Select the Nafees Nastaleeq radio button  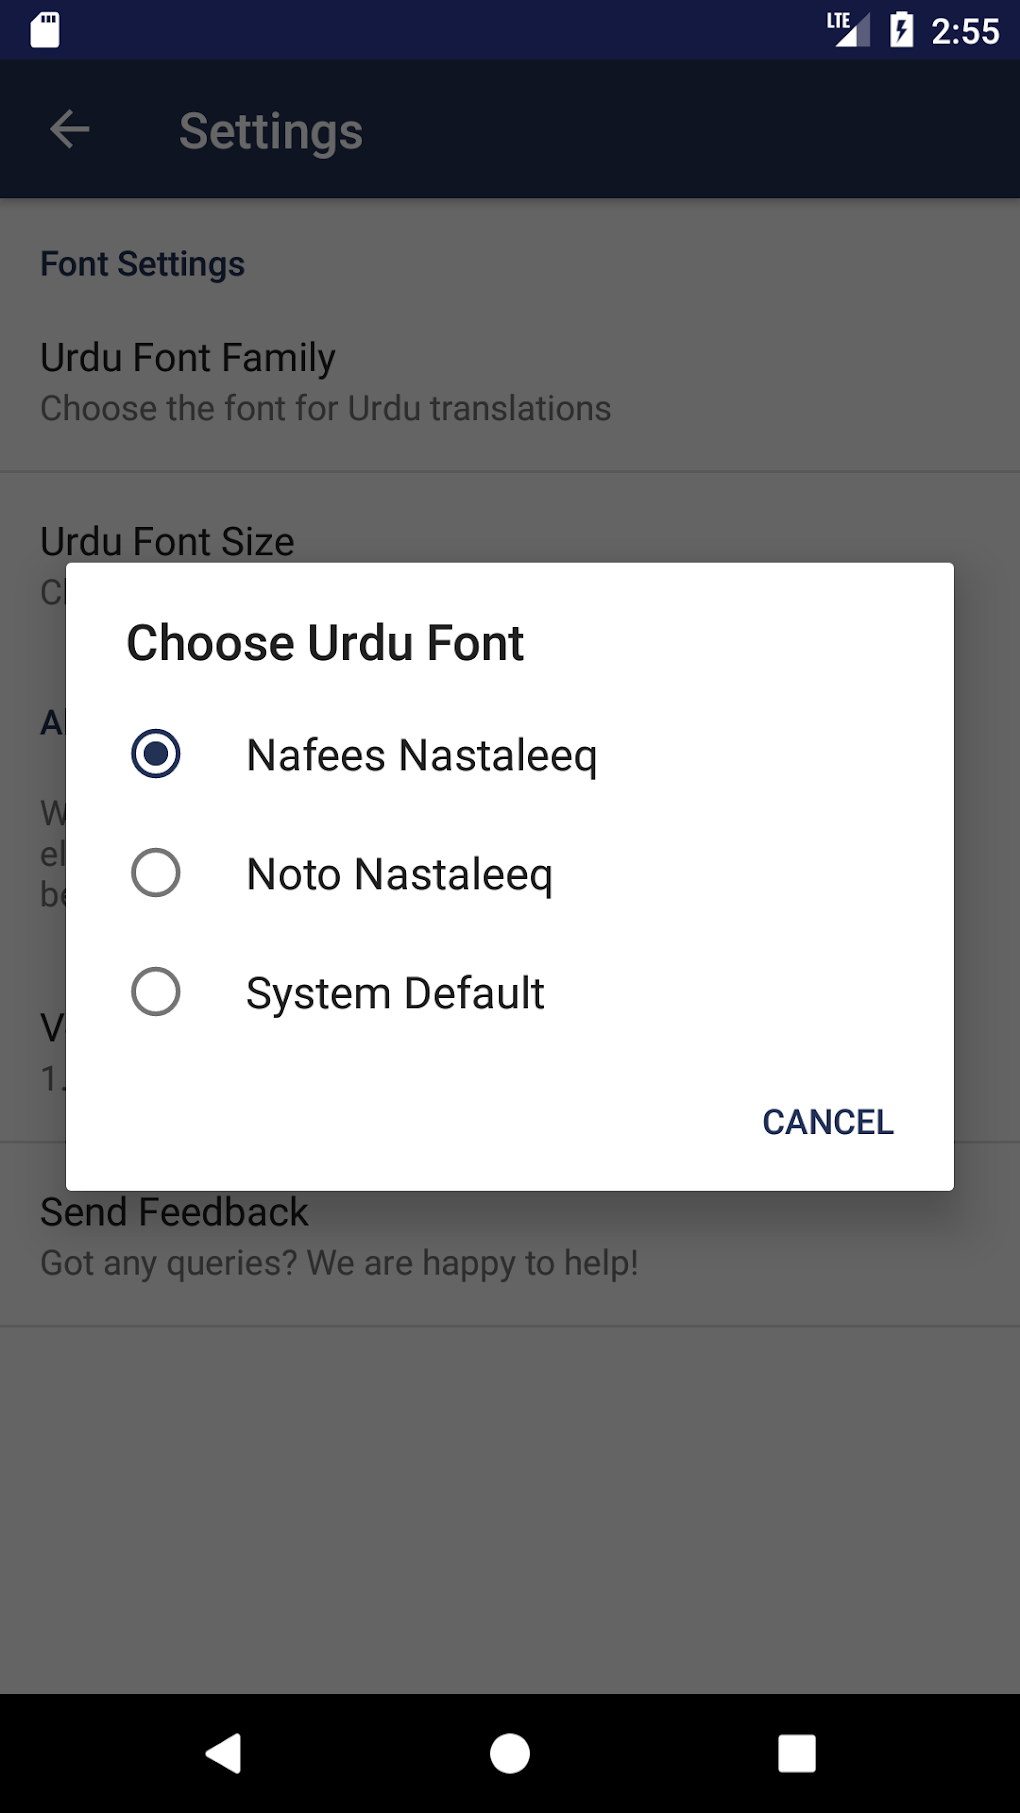pos(156,754)
